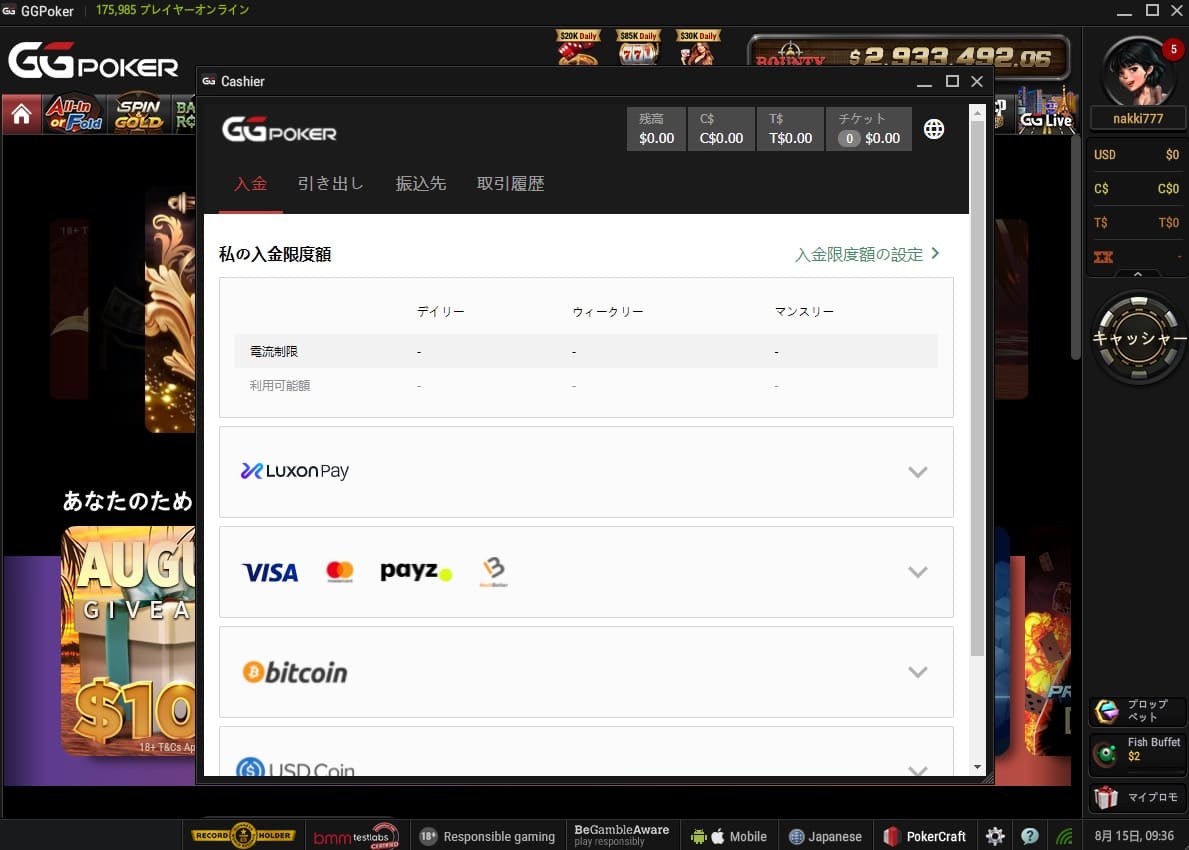
Task: Click the globe language icon in Cashier
Action: [933, 128]
